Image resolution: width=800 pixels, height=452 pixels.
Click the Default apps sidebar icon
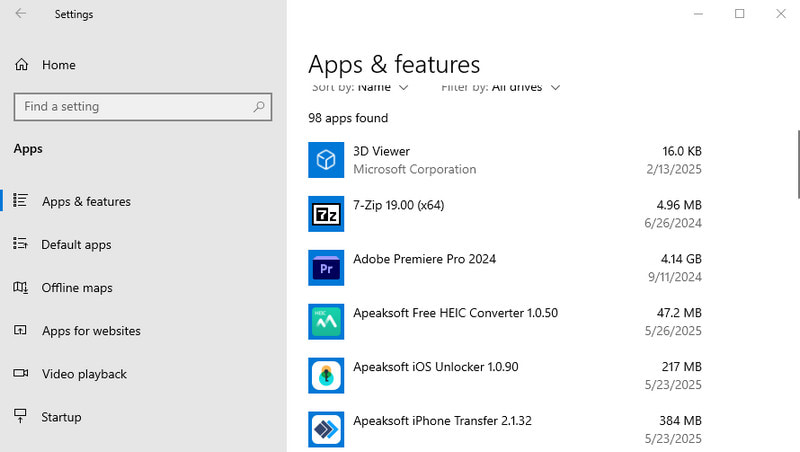click(x=20, y=244)
